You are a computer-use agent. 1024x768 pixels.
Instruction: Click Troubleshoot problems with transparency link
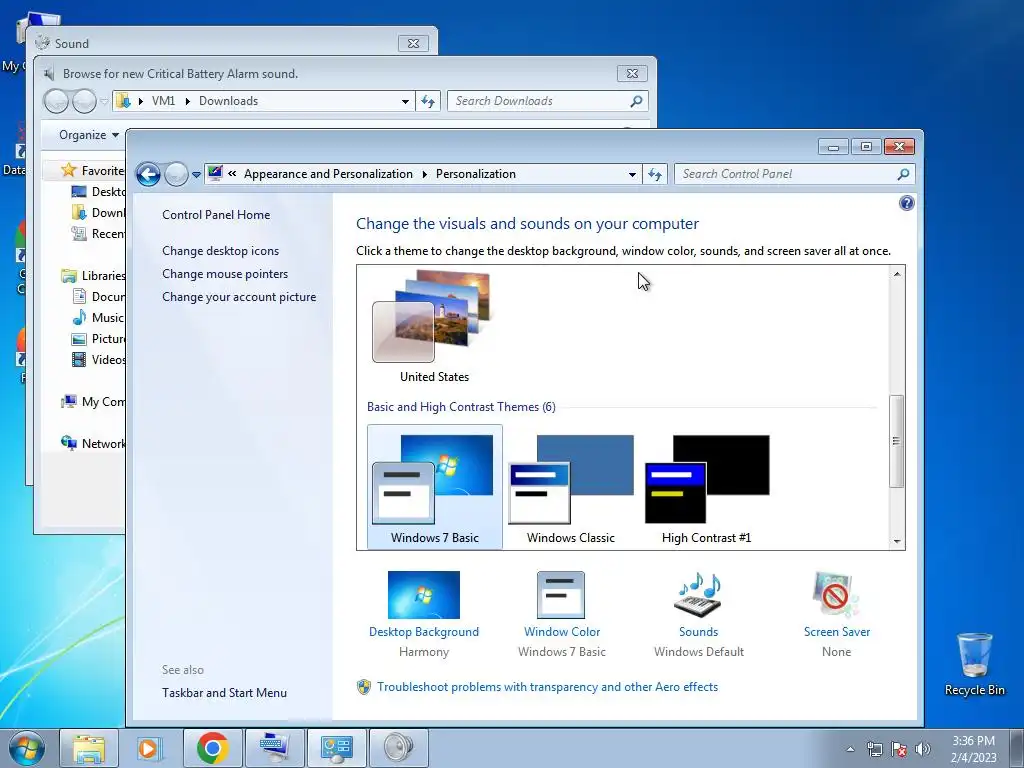[x=547, y=687]
